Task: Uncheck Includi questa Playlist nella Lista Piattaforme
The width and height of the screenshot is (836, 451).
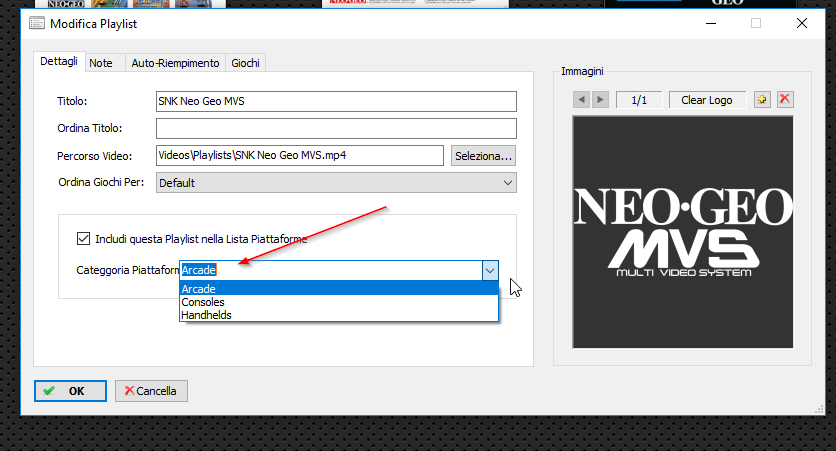Action: 83,238
